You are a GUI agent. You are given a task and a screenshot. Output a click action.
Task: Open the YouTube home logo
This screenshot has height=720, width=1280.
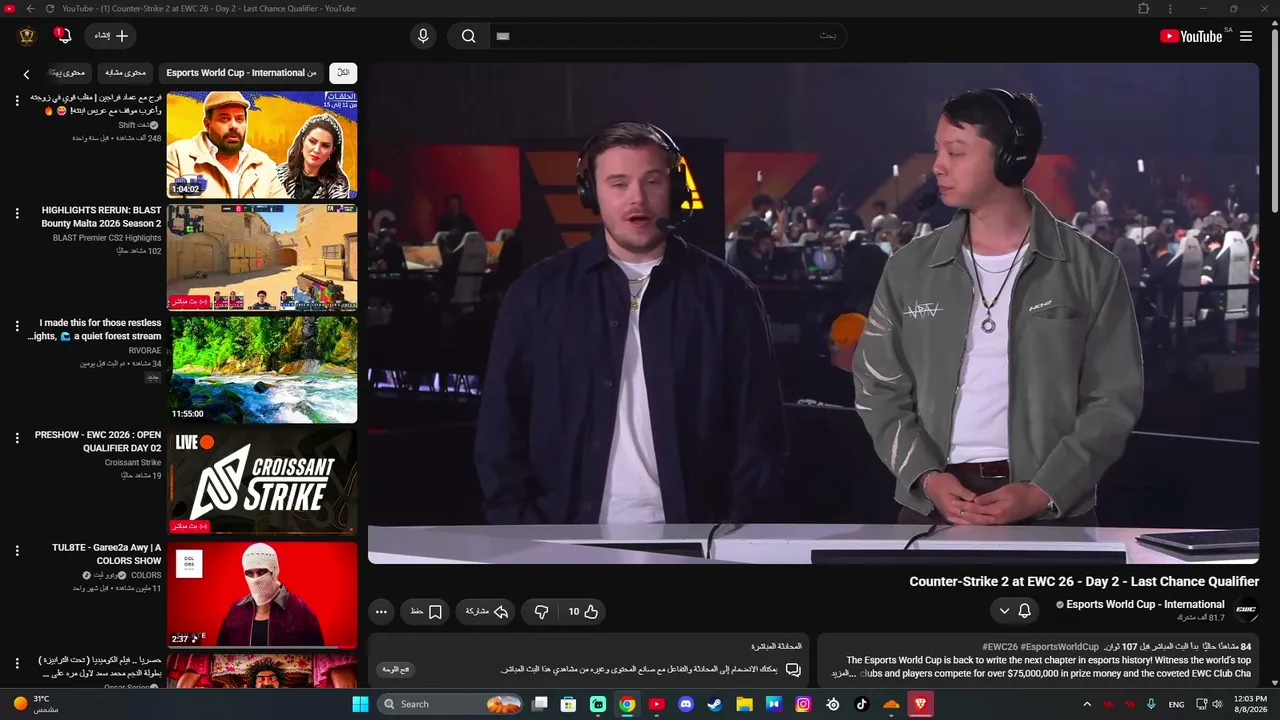(1191, 36)
